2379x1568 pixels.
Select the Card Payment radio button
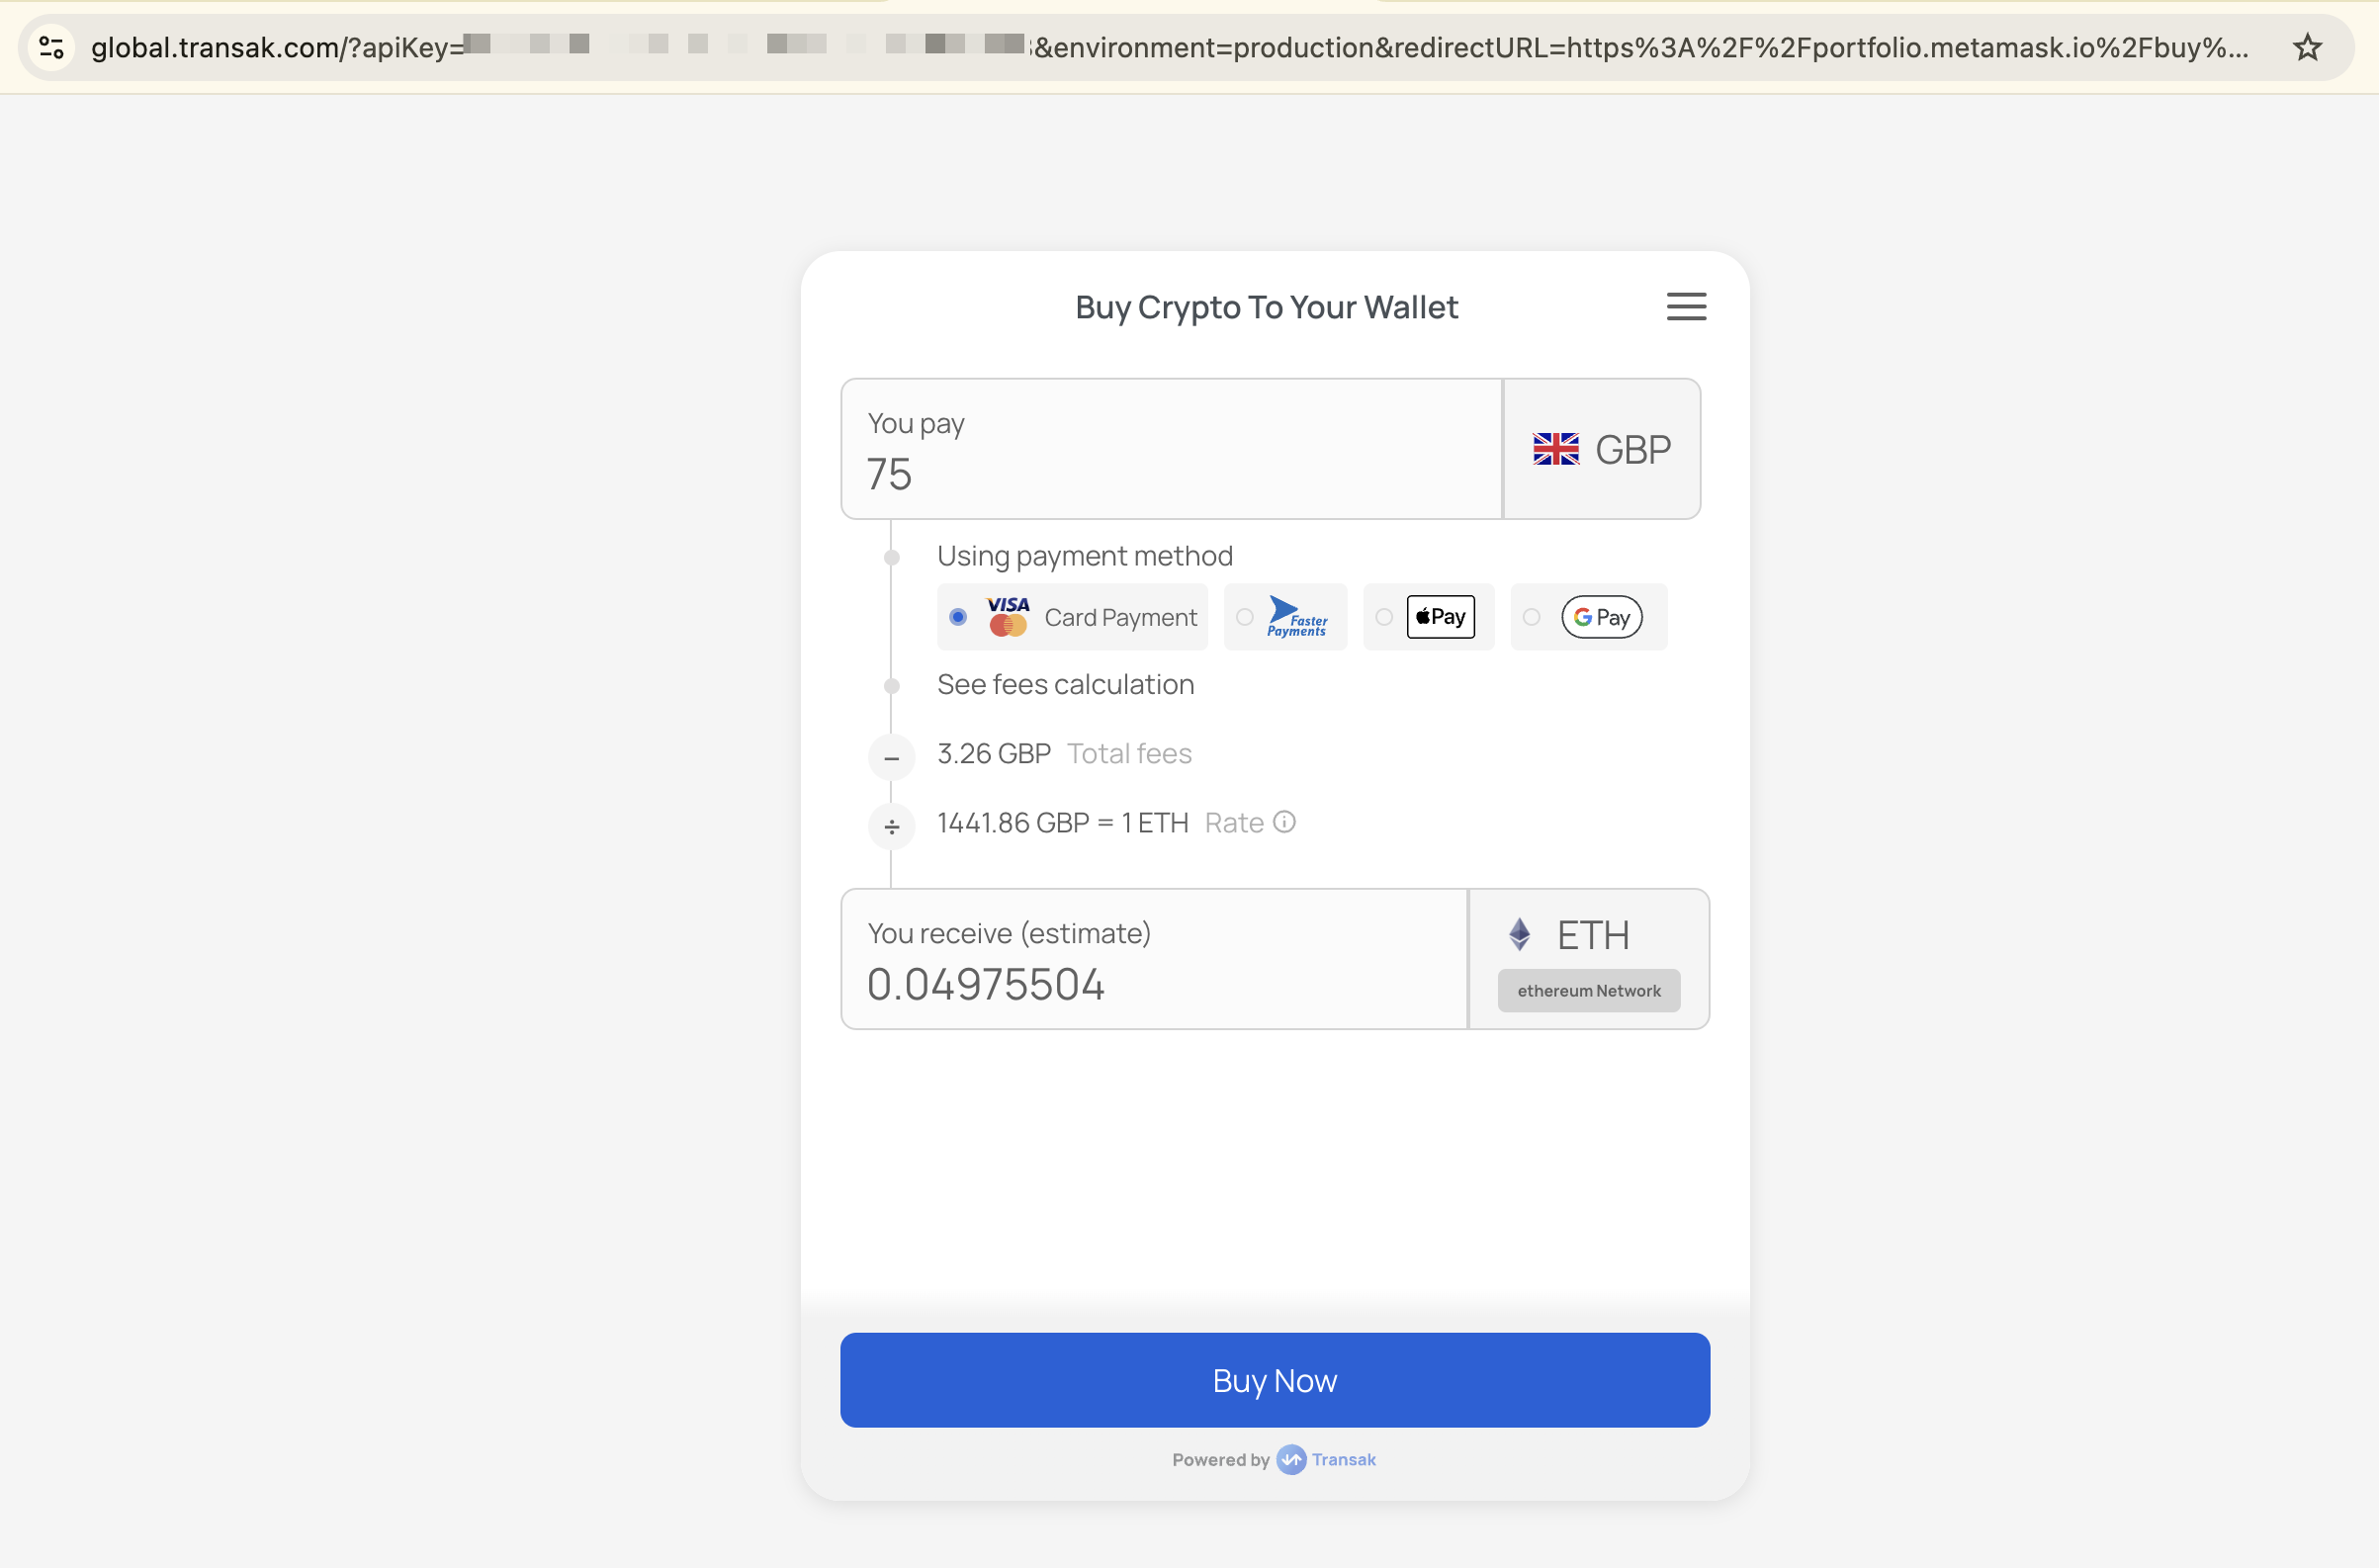pos(958,617)
